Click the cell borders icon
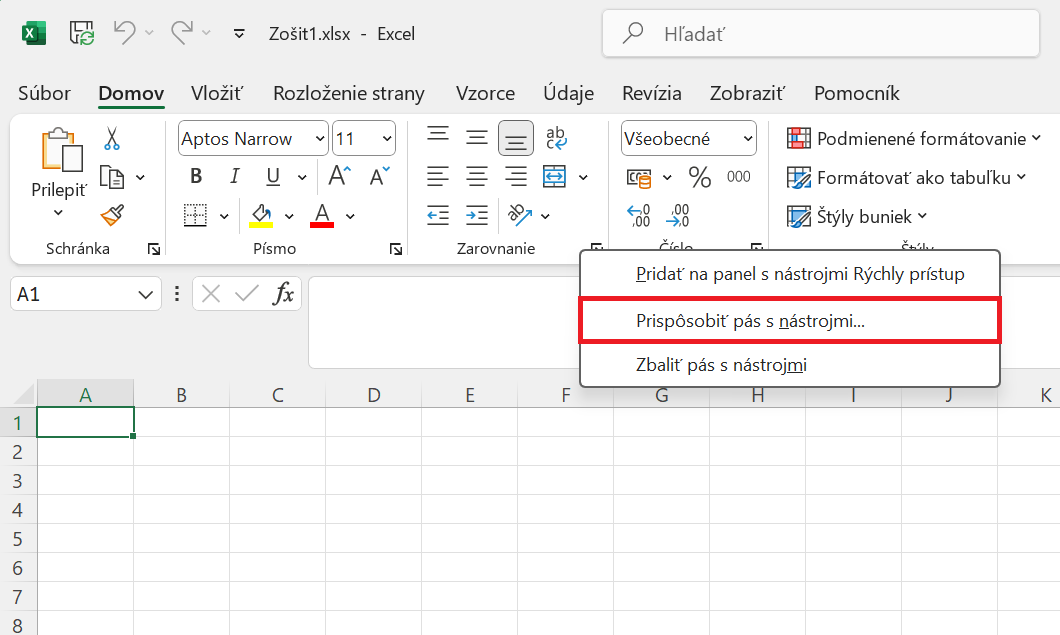Image resolution: width=1060 pixels, height=635 pixels. pyautogui.click(x=195, y=216)
